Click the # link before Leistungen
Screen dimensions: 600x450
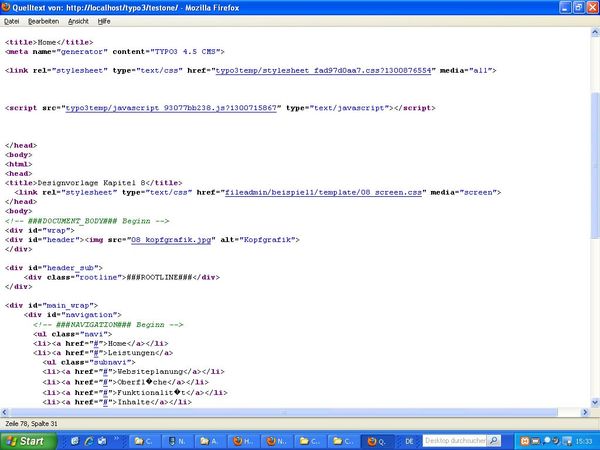(x=96, y=353)
